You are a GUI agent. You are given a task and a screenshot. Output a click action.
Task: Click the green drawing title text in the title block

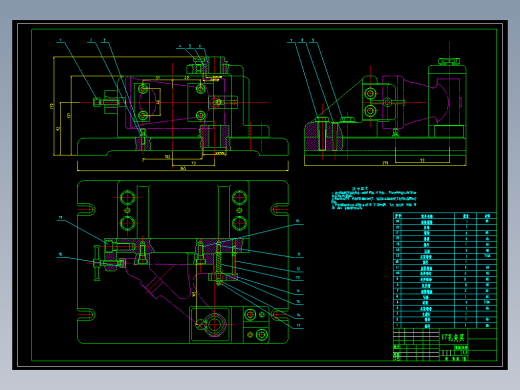pos(453,338)
